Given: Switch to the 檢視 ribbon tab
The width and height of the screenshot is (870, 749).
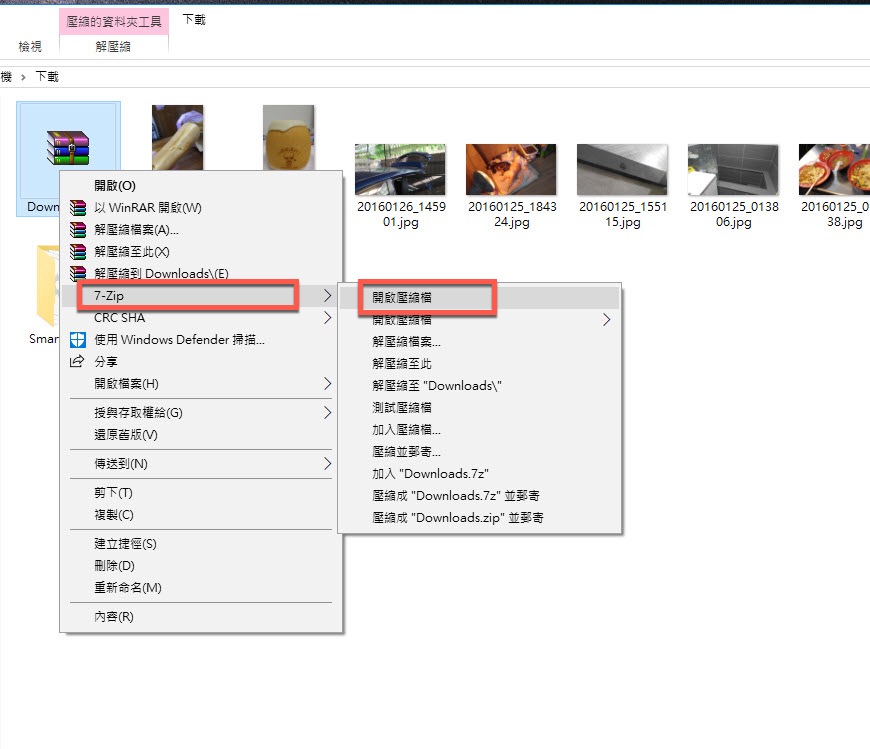Looking at the screenshot, I should [x=30, y=47].
